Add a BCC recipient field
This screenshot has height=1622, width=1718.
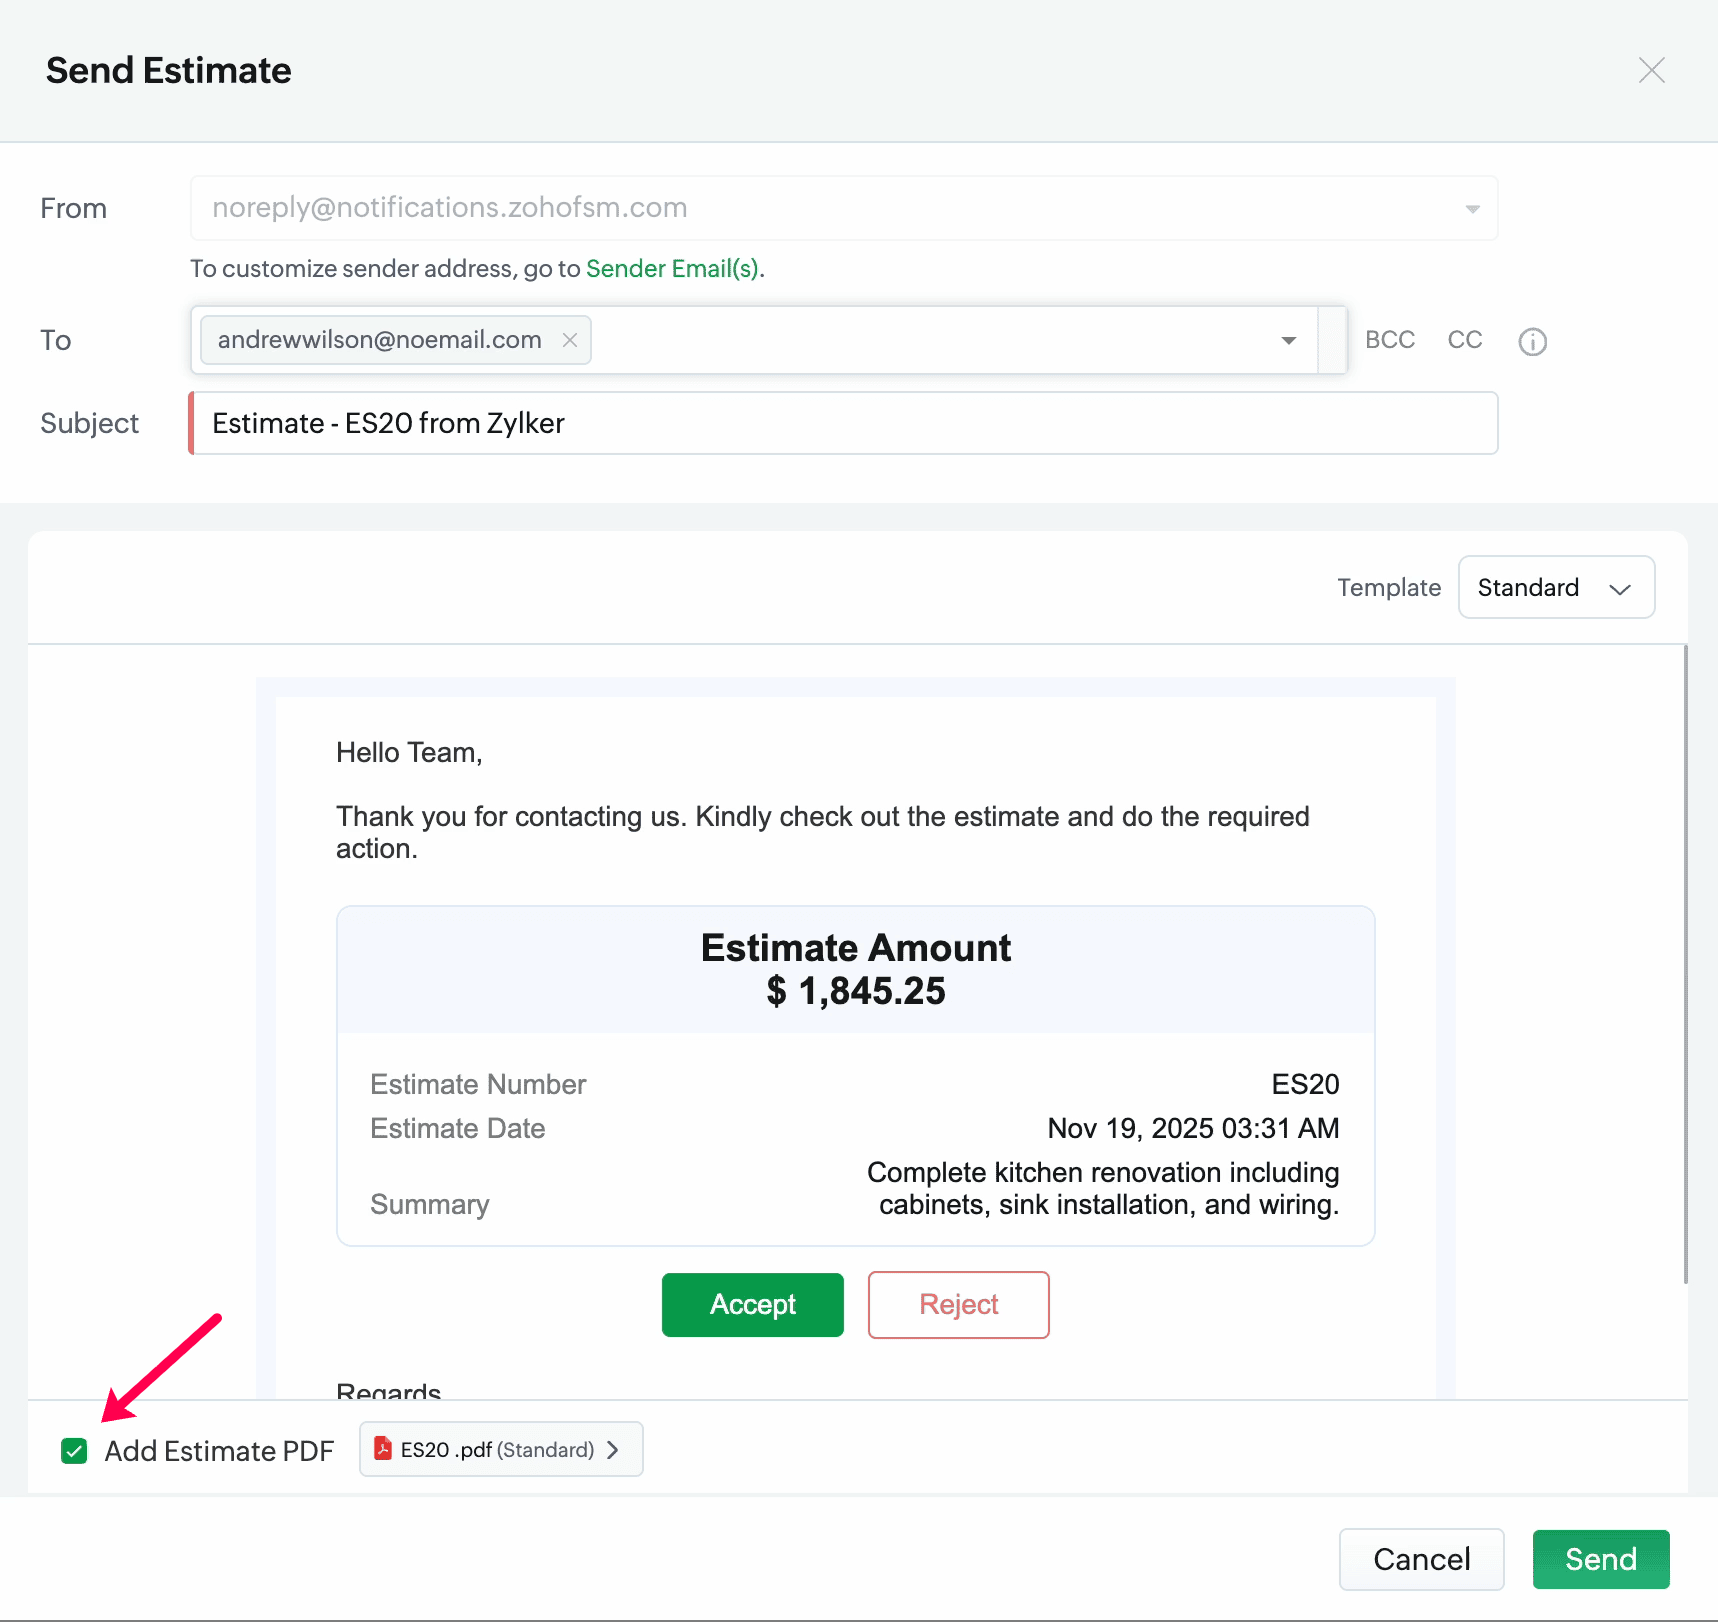pyautogui.click(x=1389, y=340)
